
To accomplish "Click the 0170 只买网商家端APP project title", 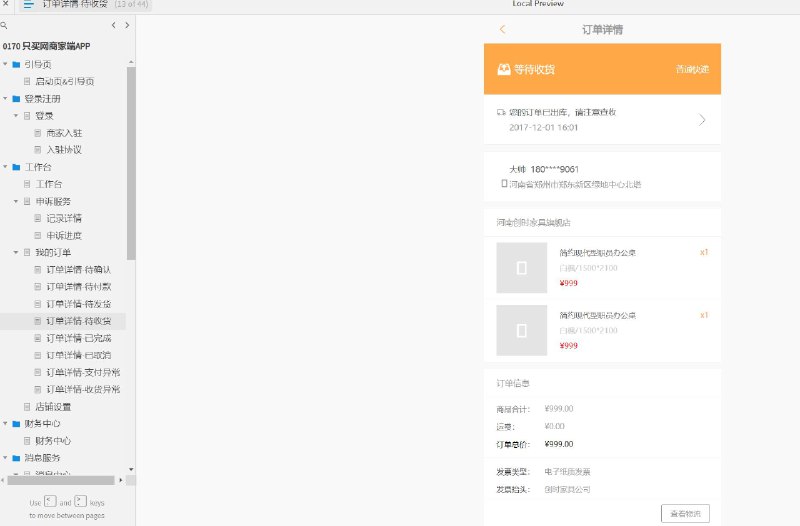I will 46,46.
